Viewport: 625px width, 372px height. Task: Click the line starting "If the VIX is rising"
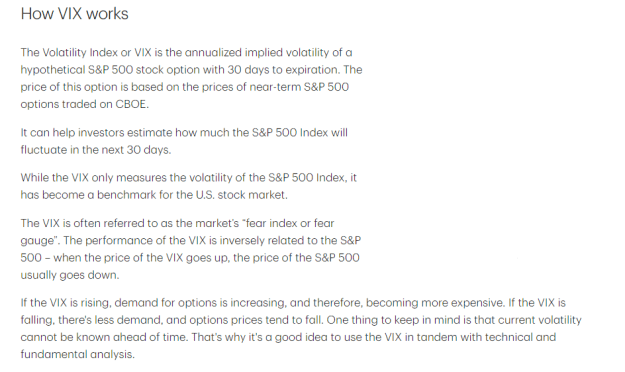click(293, 303)
